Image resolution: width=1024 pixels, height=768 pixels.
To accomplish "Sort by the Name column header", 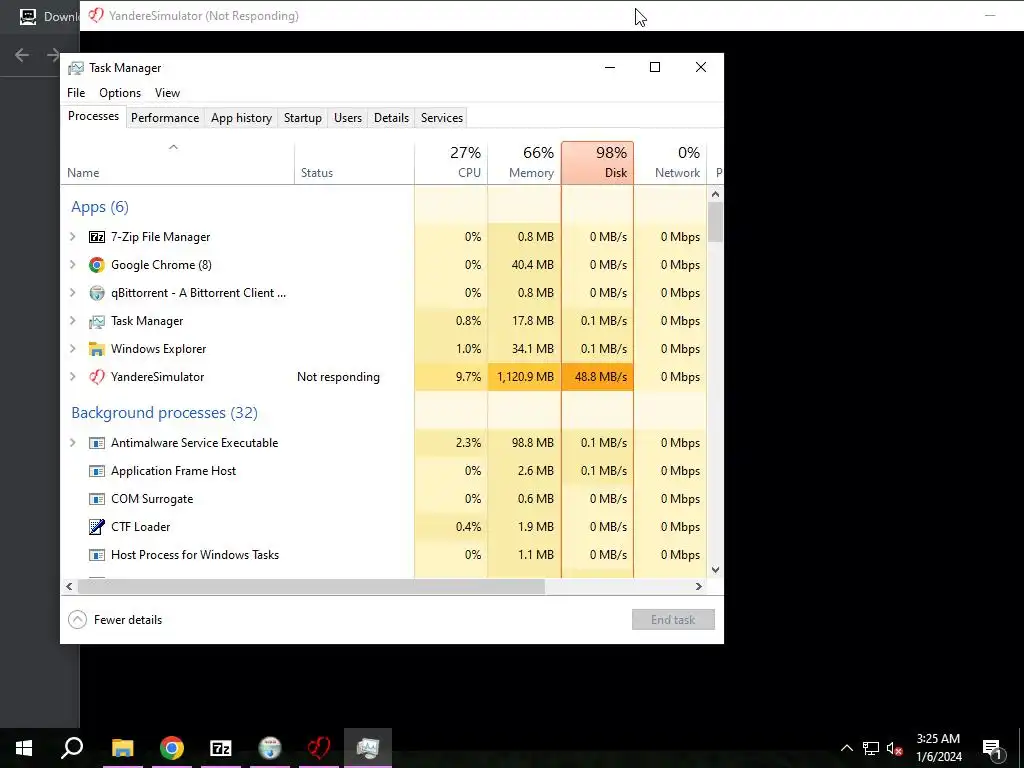I will (178, 163).
